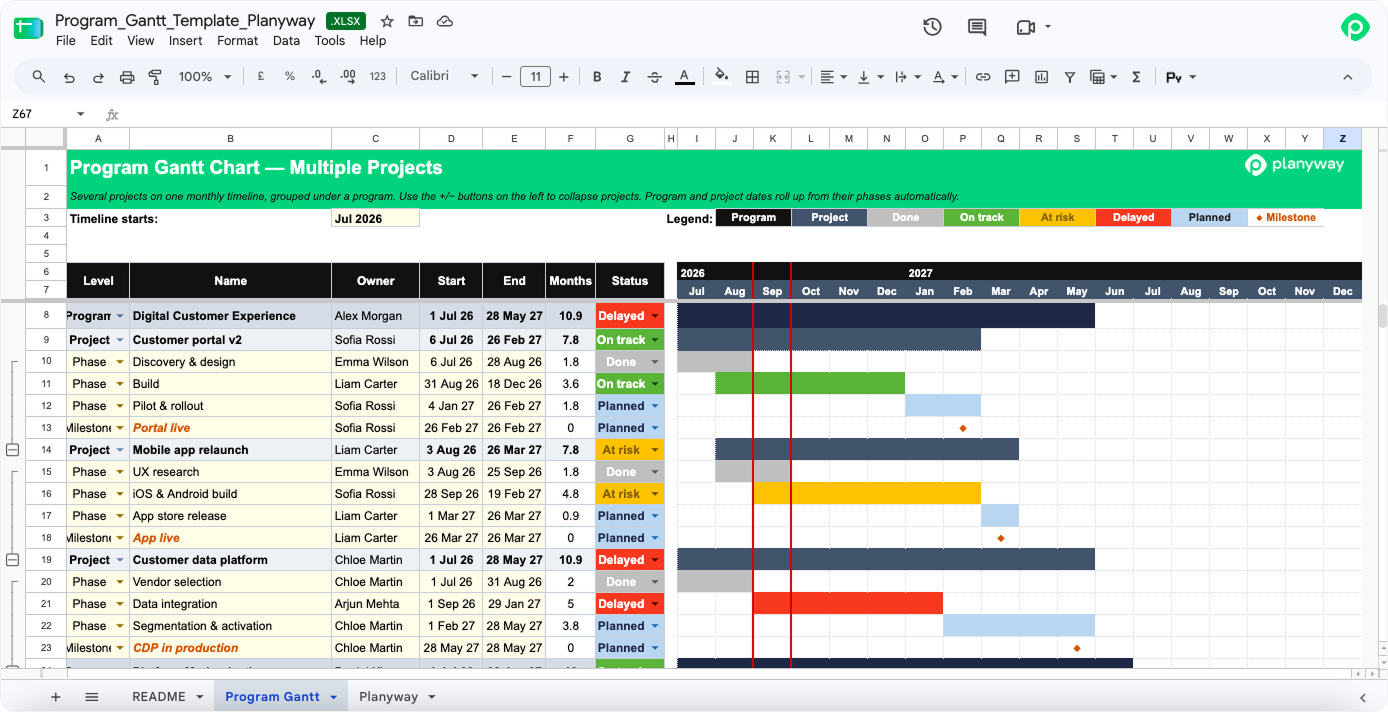This screenshot has height=712, width=1388.
Task: Open the Insert menu
Action: point(186,41)
